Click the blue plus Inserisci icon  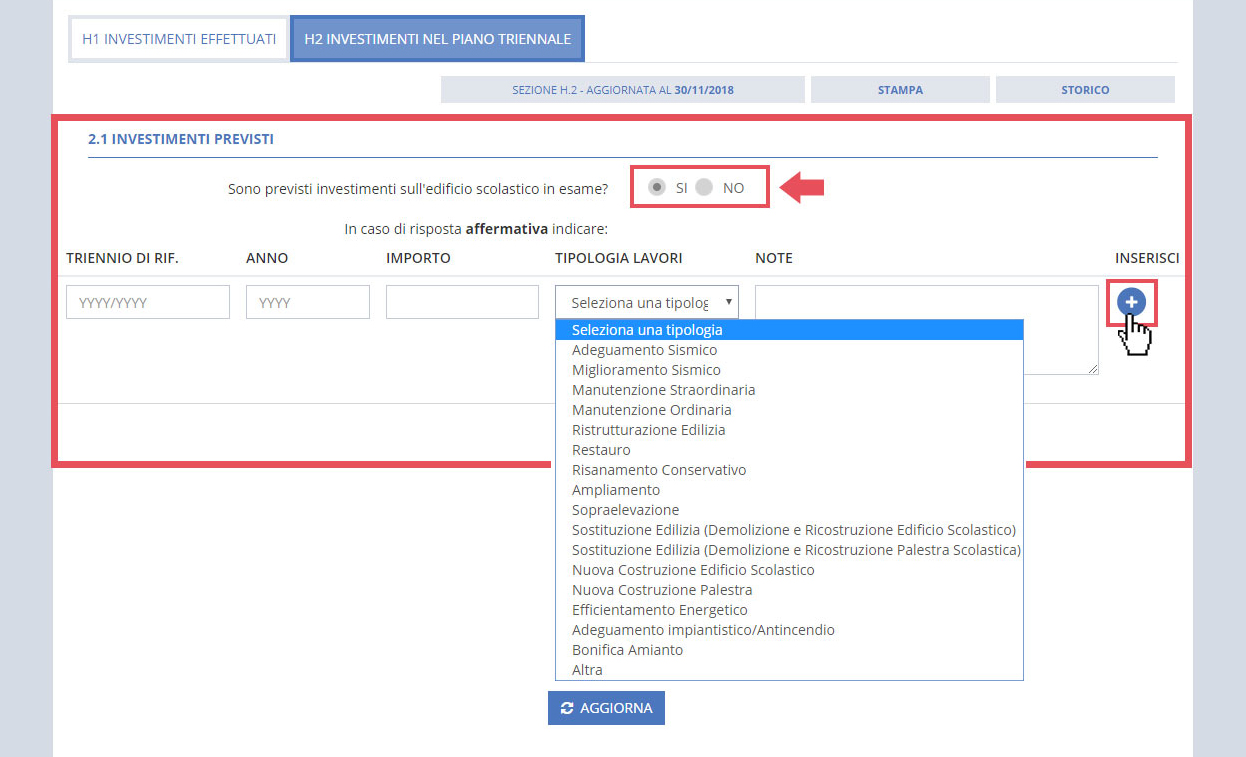1131,301
